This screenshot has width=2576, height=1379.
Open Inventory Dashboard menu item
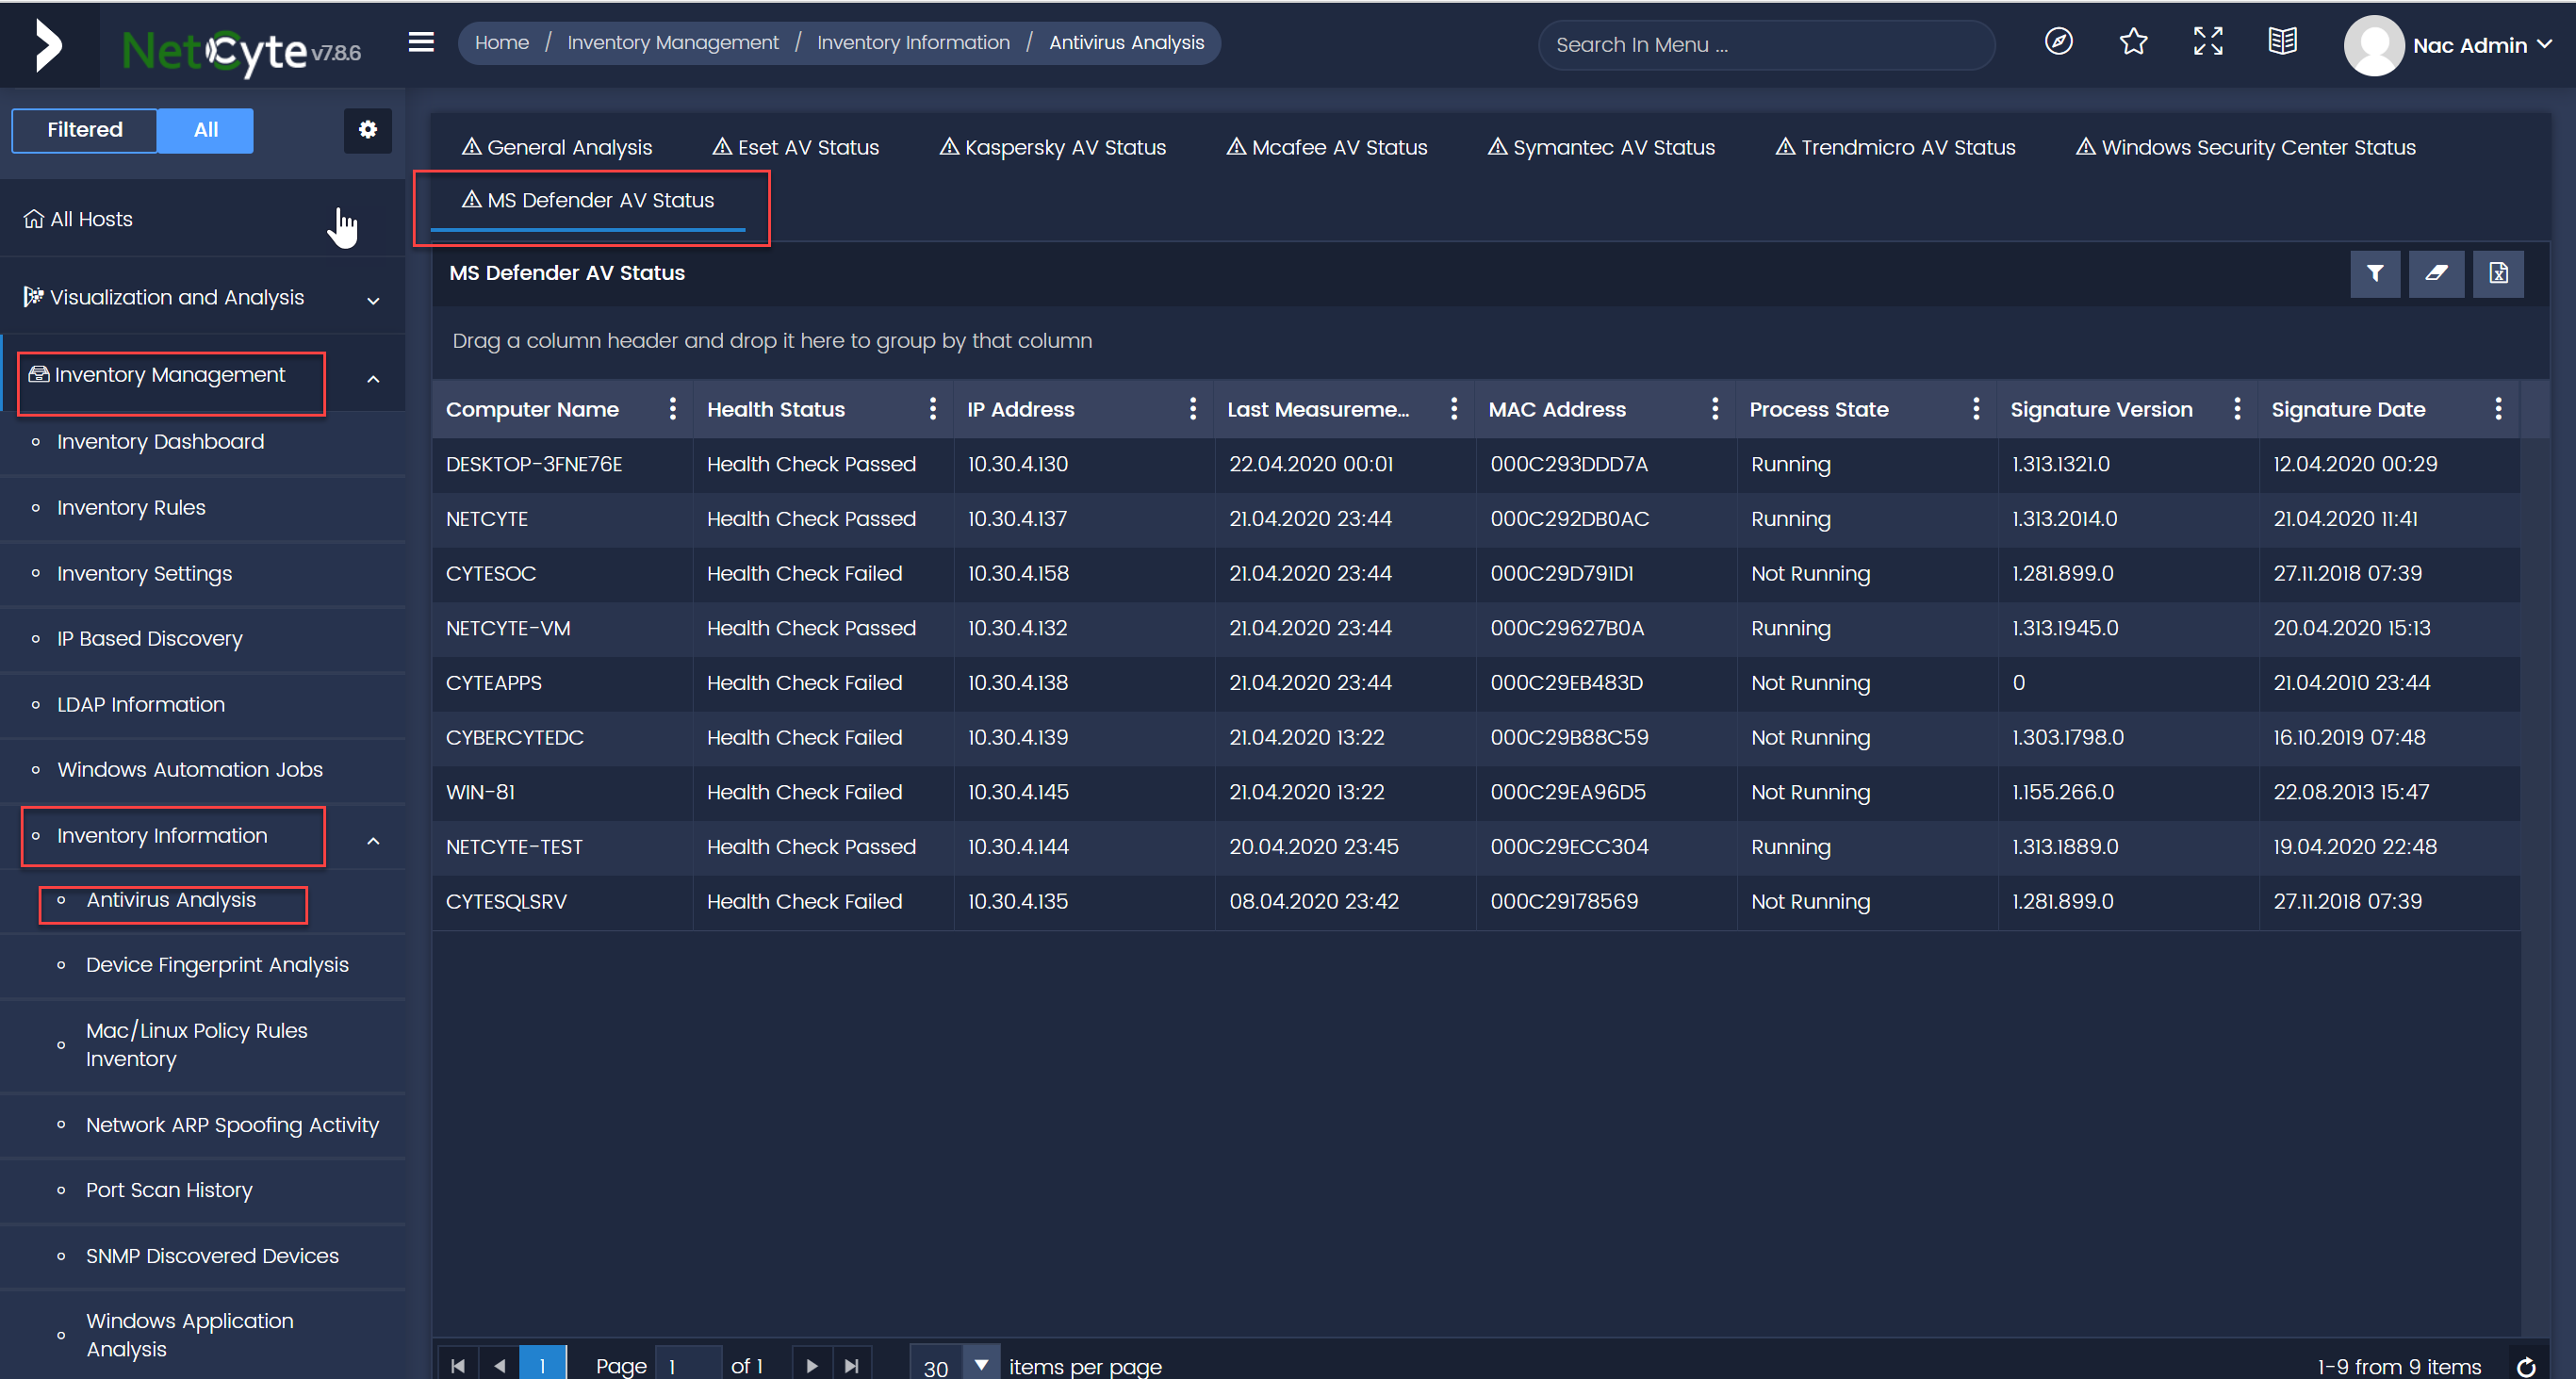click(202, 442)
